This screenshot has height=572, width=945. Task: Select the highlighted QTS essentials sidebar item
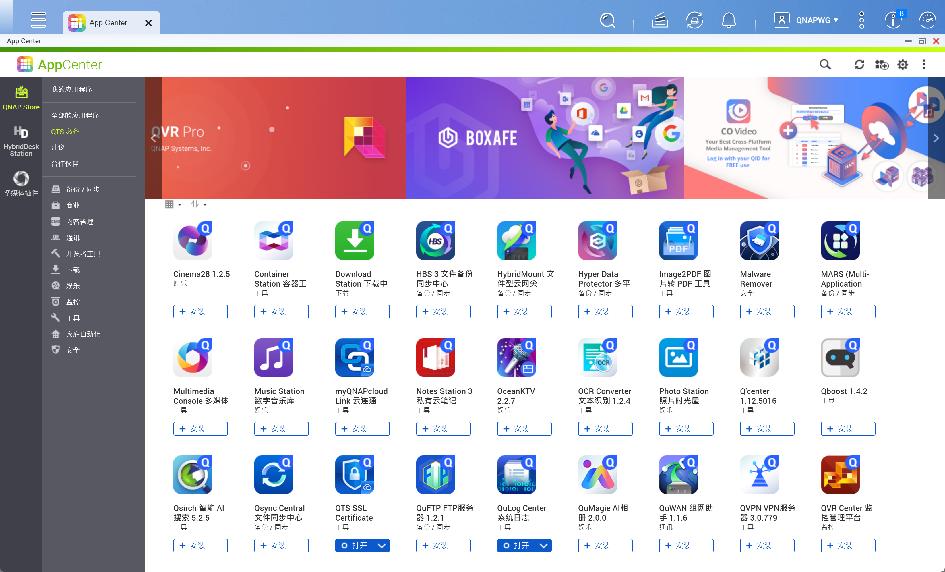click(x=65, y=131)
